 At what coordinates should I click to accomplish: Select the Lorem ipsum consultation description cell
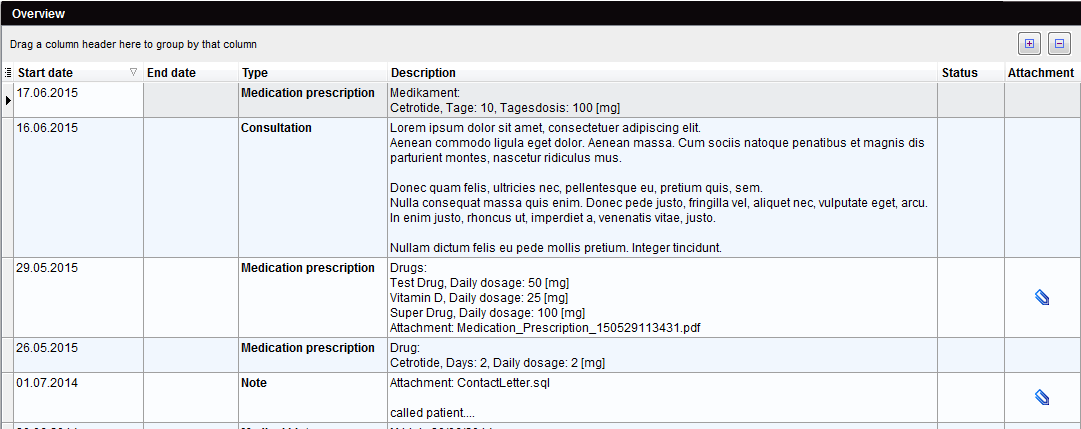663,188
